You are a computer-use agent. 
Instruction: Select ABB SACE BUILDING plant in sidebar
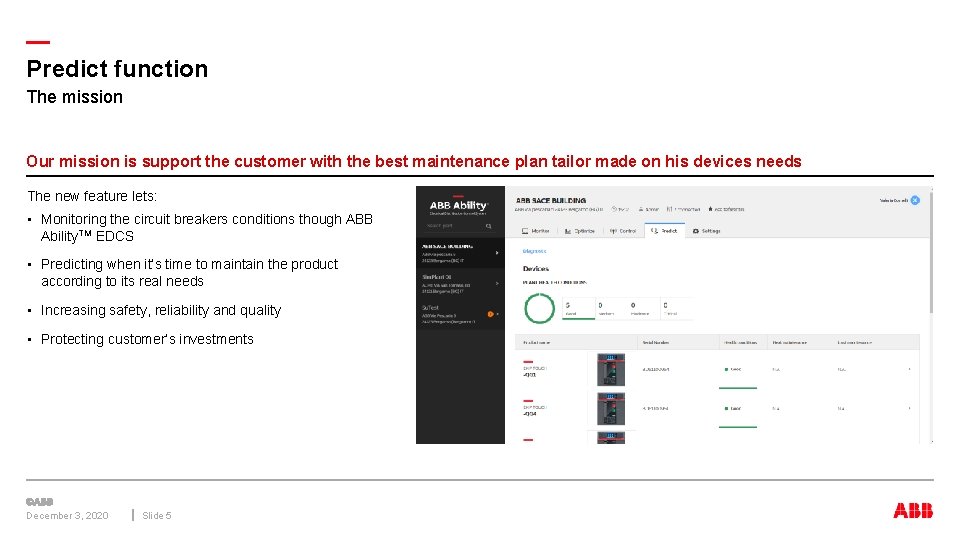pyautogui.click(x=460, y=253)
